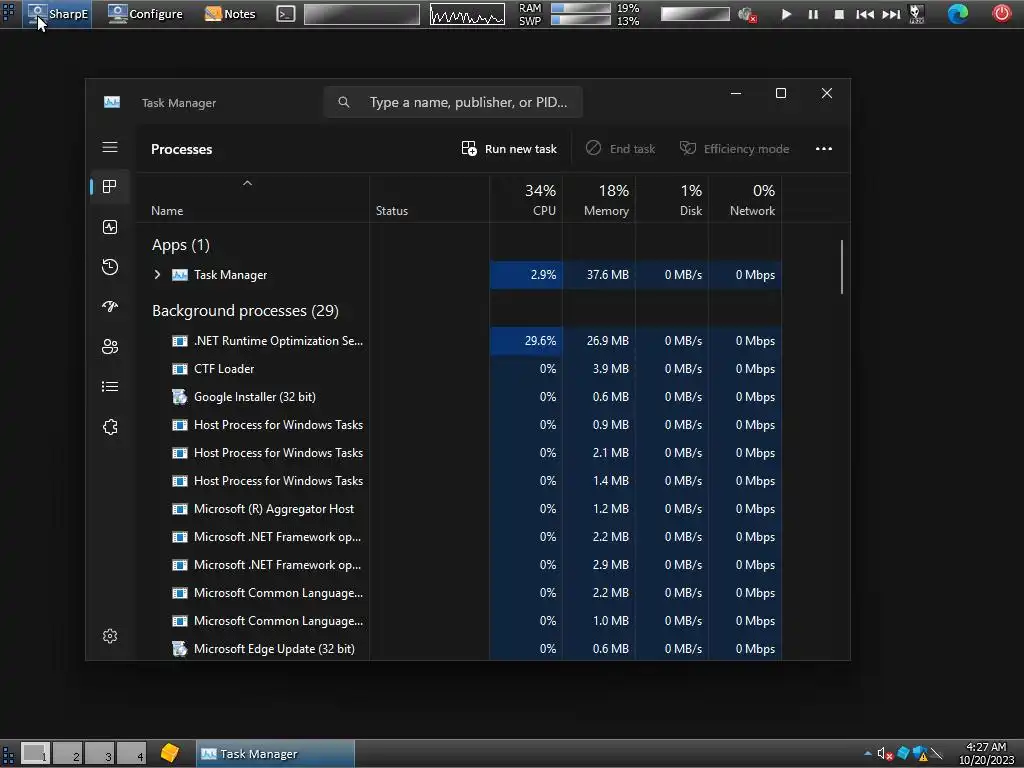Click the blue cube tray icon

(903, 753)
